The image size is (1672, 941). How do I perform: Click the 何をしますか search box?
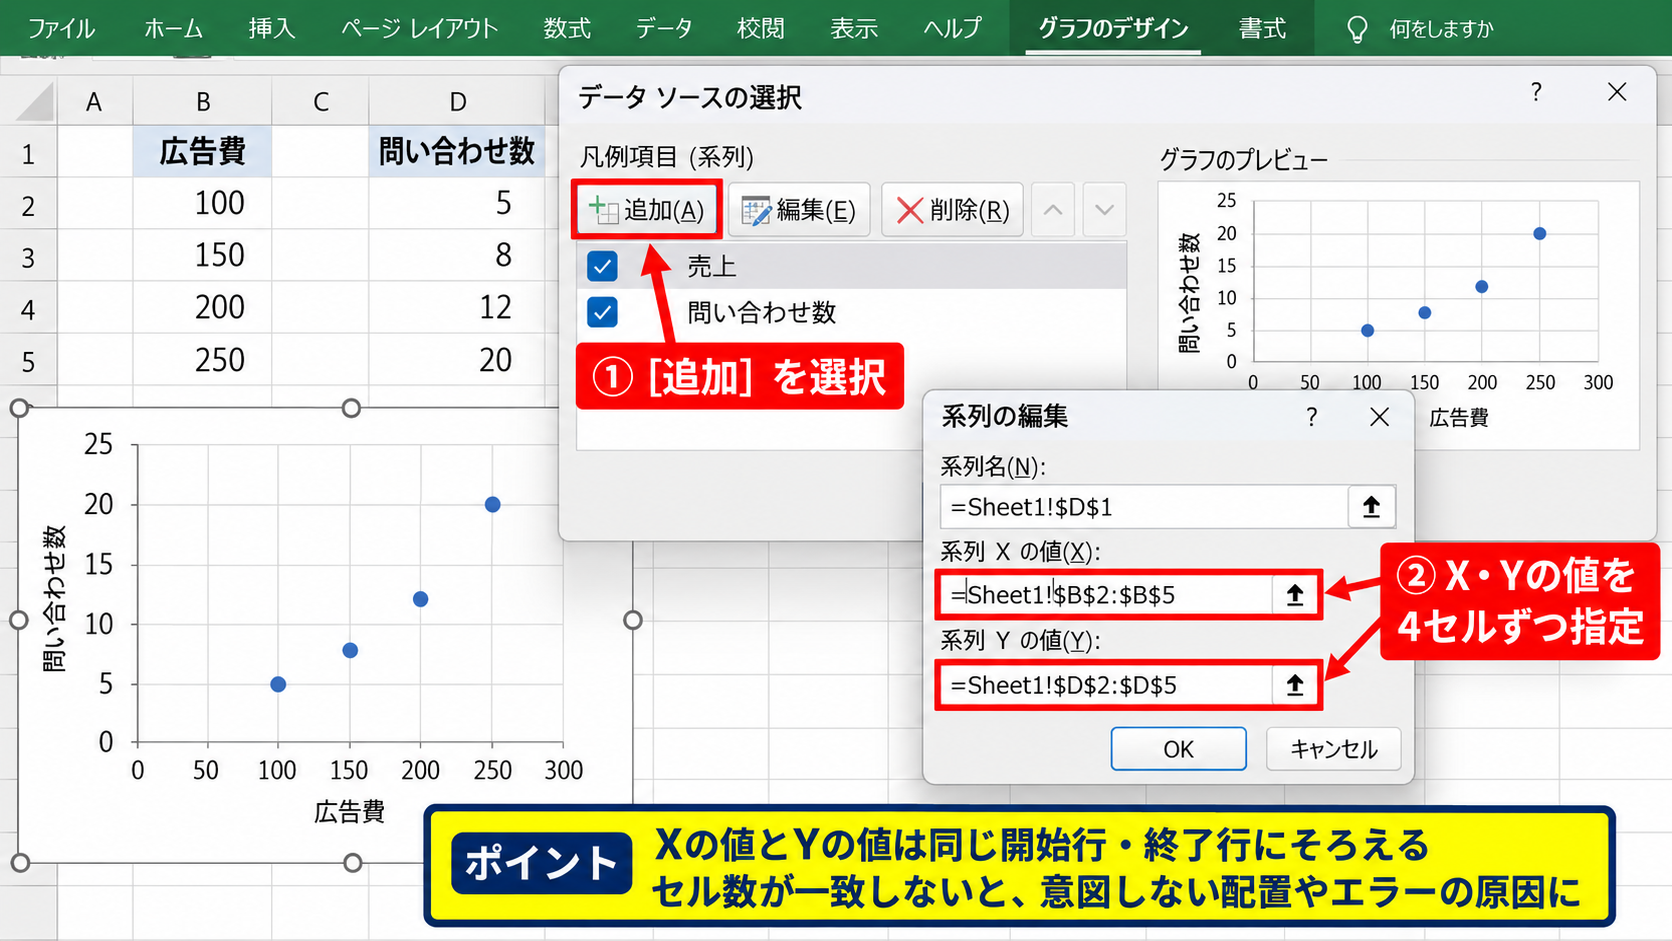tap(1440, 29)
